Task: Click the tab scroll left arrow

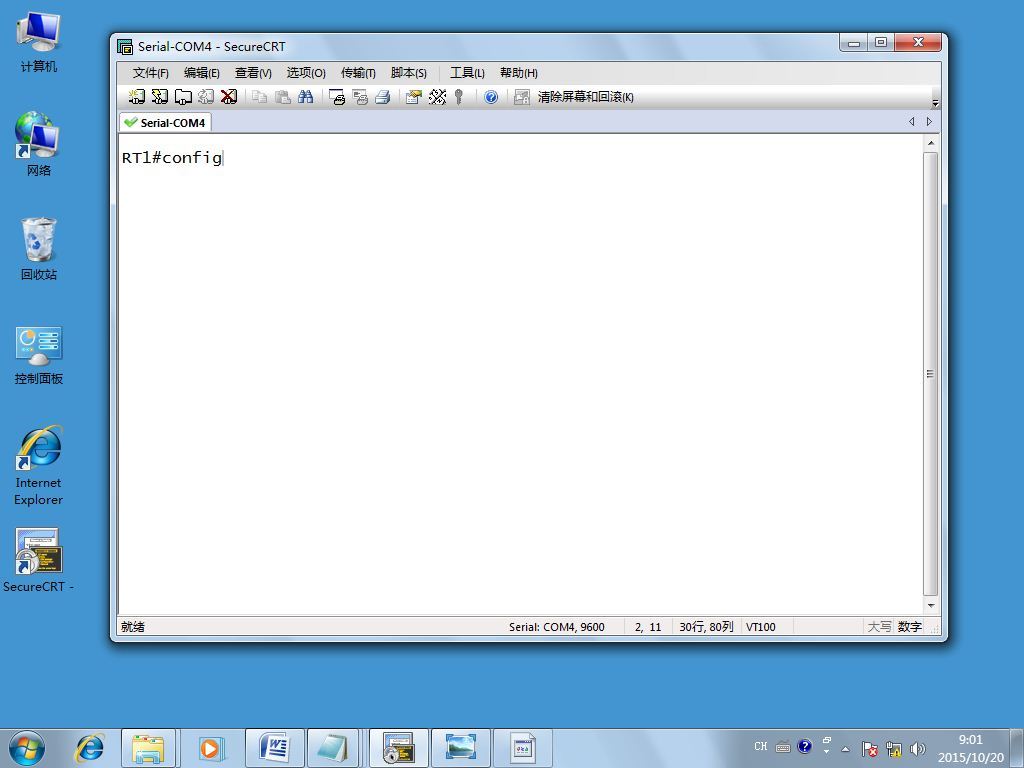Action: tap(912, 121)
